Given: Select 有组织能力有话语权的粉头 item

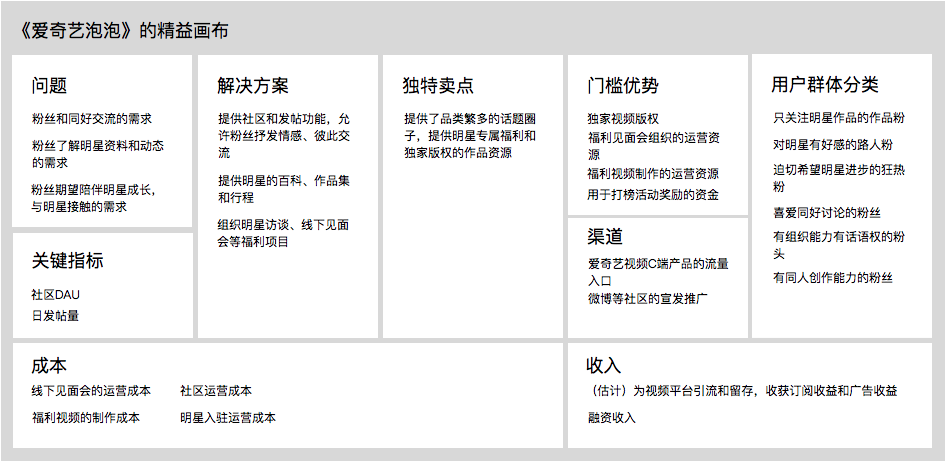Looking at the screenshot, I should pos(839,245).
